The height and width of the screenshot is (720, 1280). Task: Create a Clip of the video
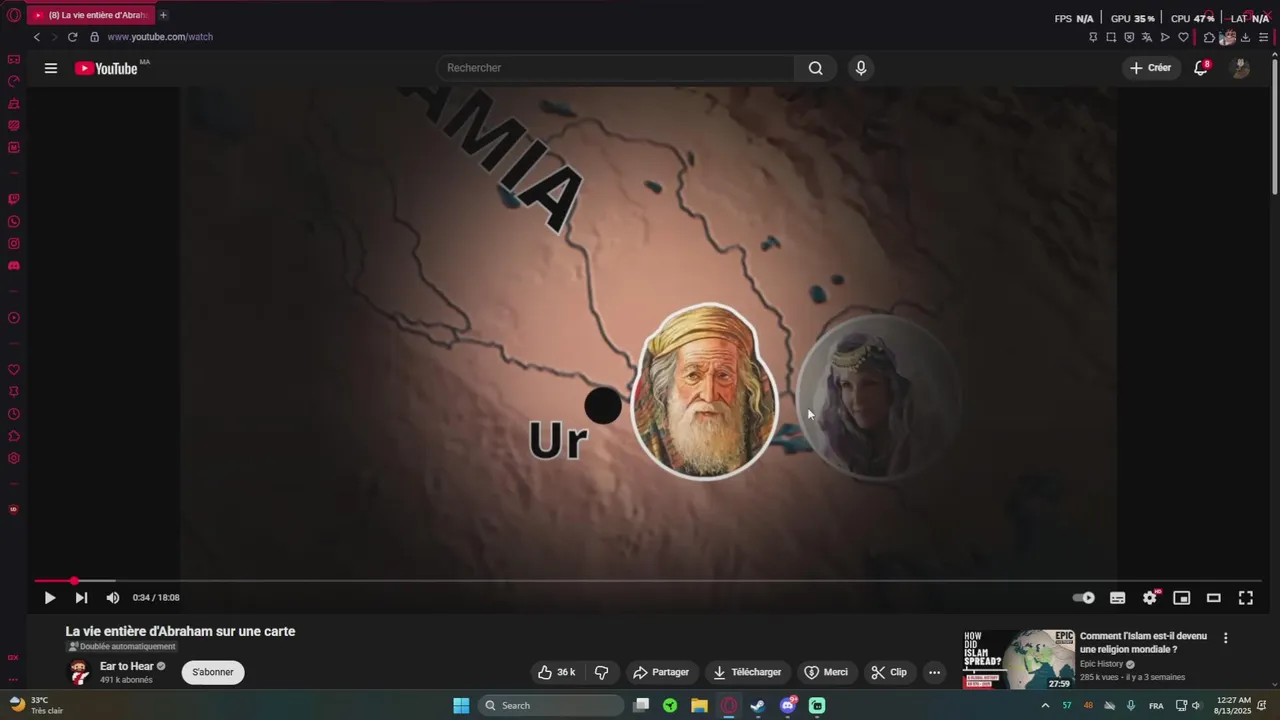(889, 672)
